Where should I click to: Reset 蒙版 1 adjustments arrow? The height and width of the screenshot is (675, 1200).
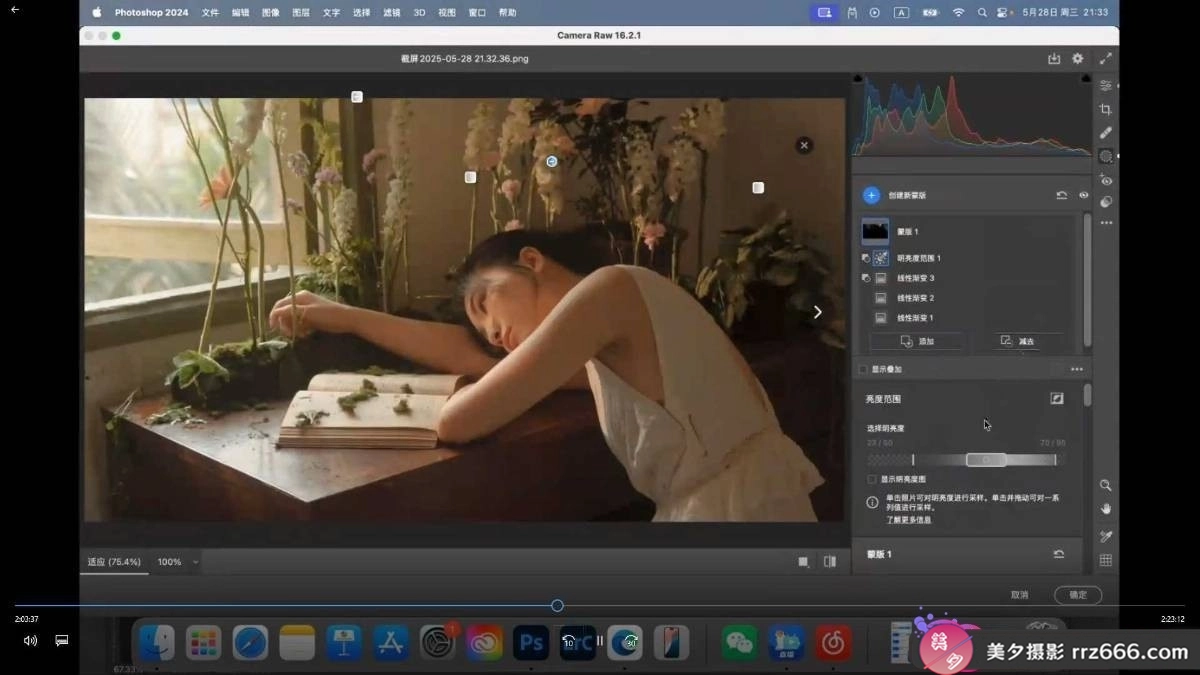[x=1058, y=554]
